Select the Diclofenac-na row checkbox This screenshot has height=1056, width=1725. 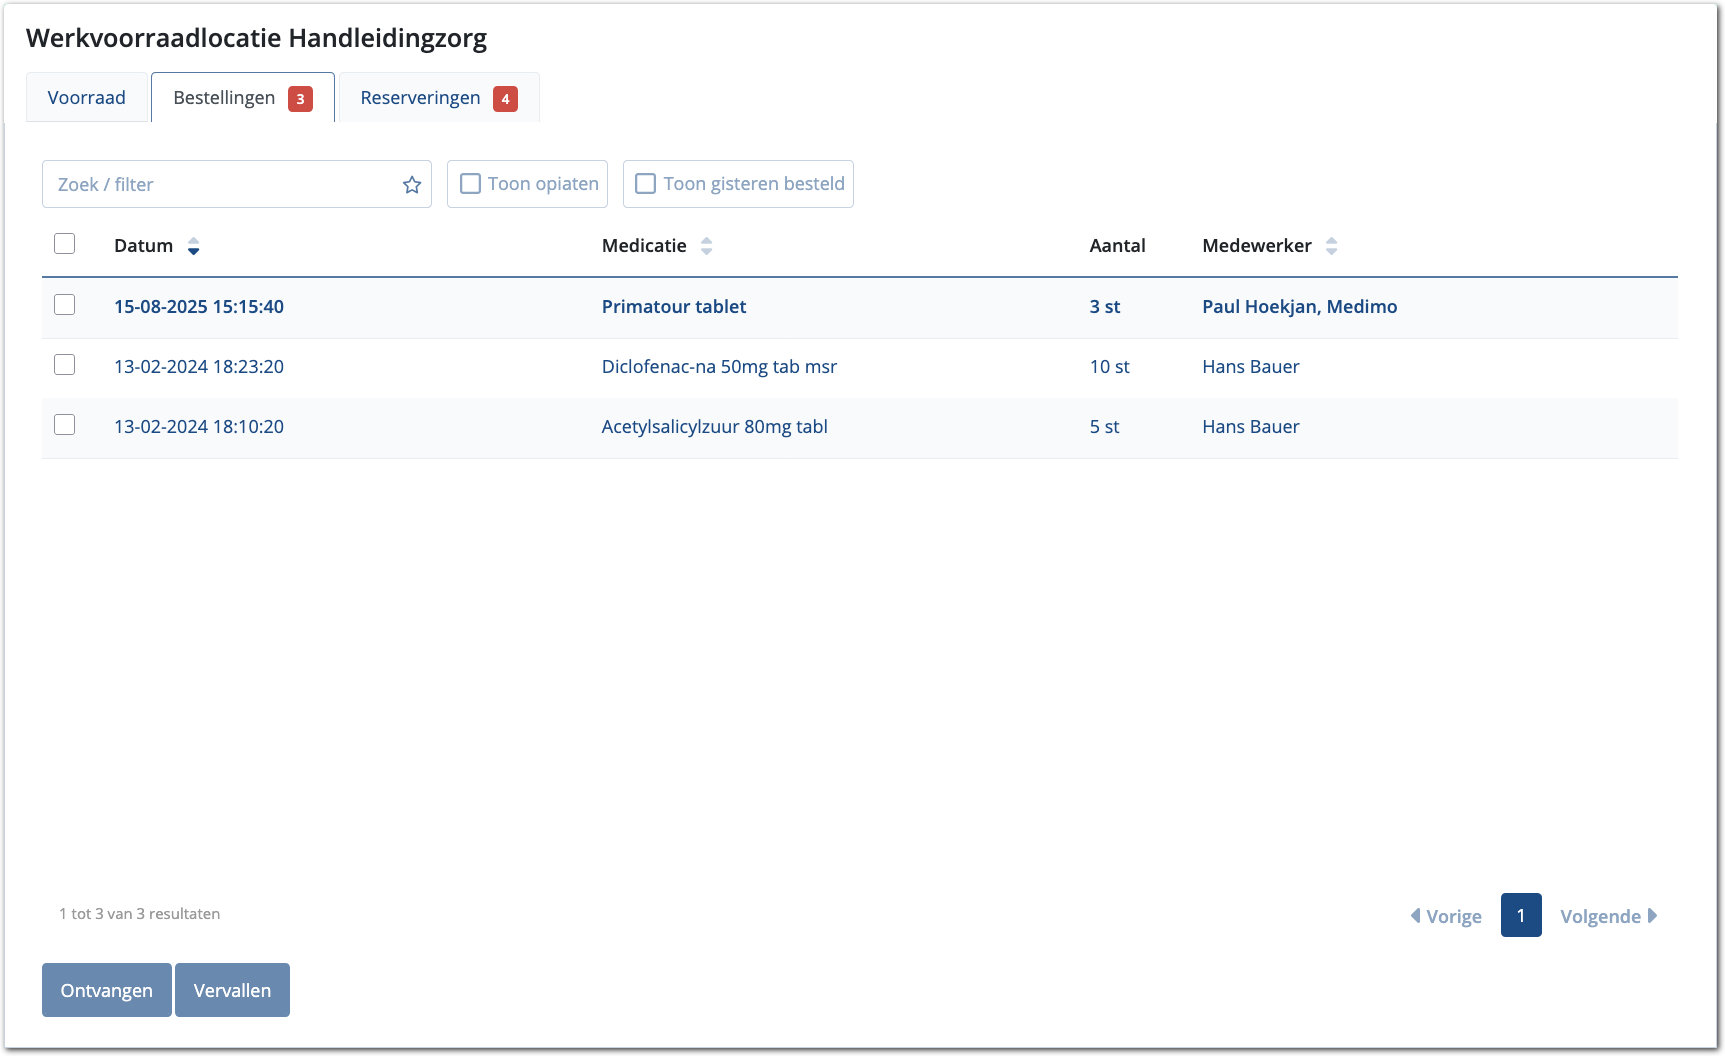click(65, 365)
